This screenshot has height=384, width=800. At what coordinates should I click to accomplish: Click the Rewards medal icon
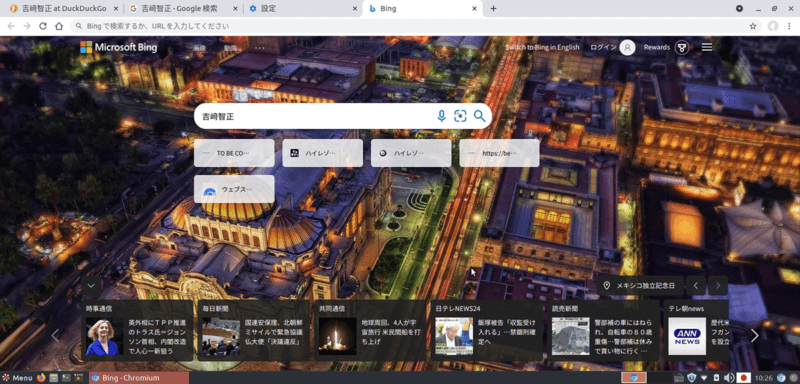pos(682,47)
